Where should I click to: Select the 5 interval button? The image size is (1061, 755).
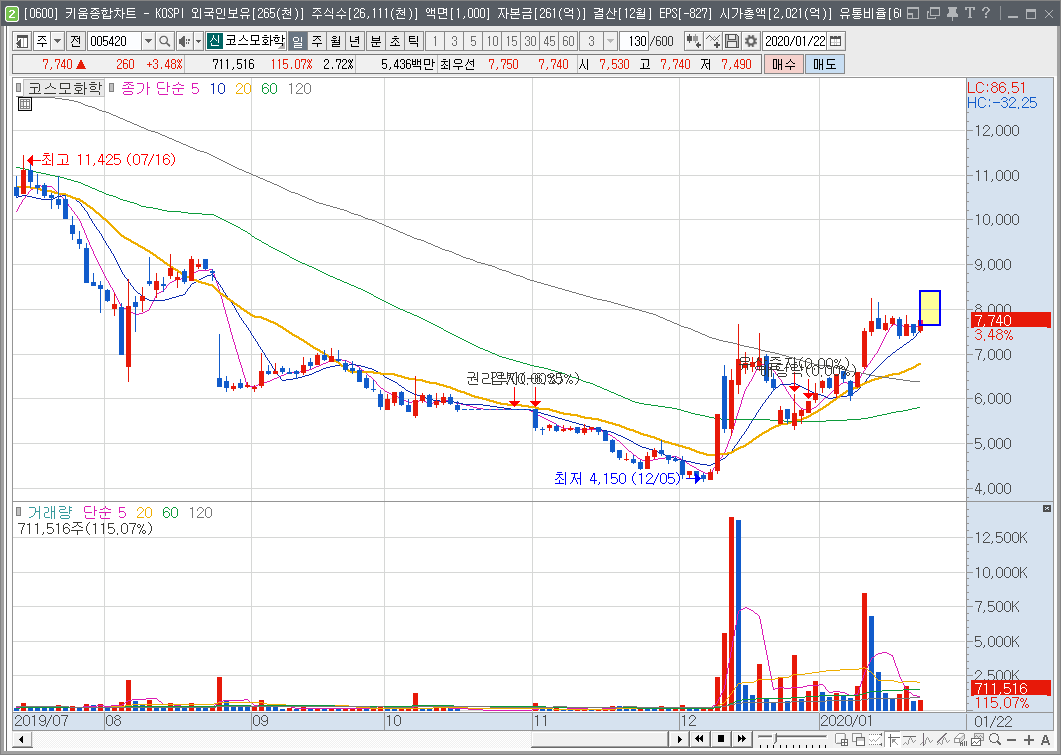pos(473,41)
